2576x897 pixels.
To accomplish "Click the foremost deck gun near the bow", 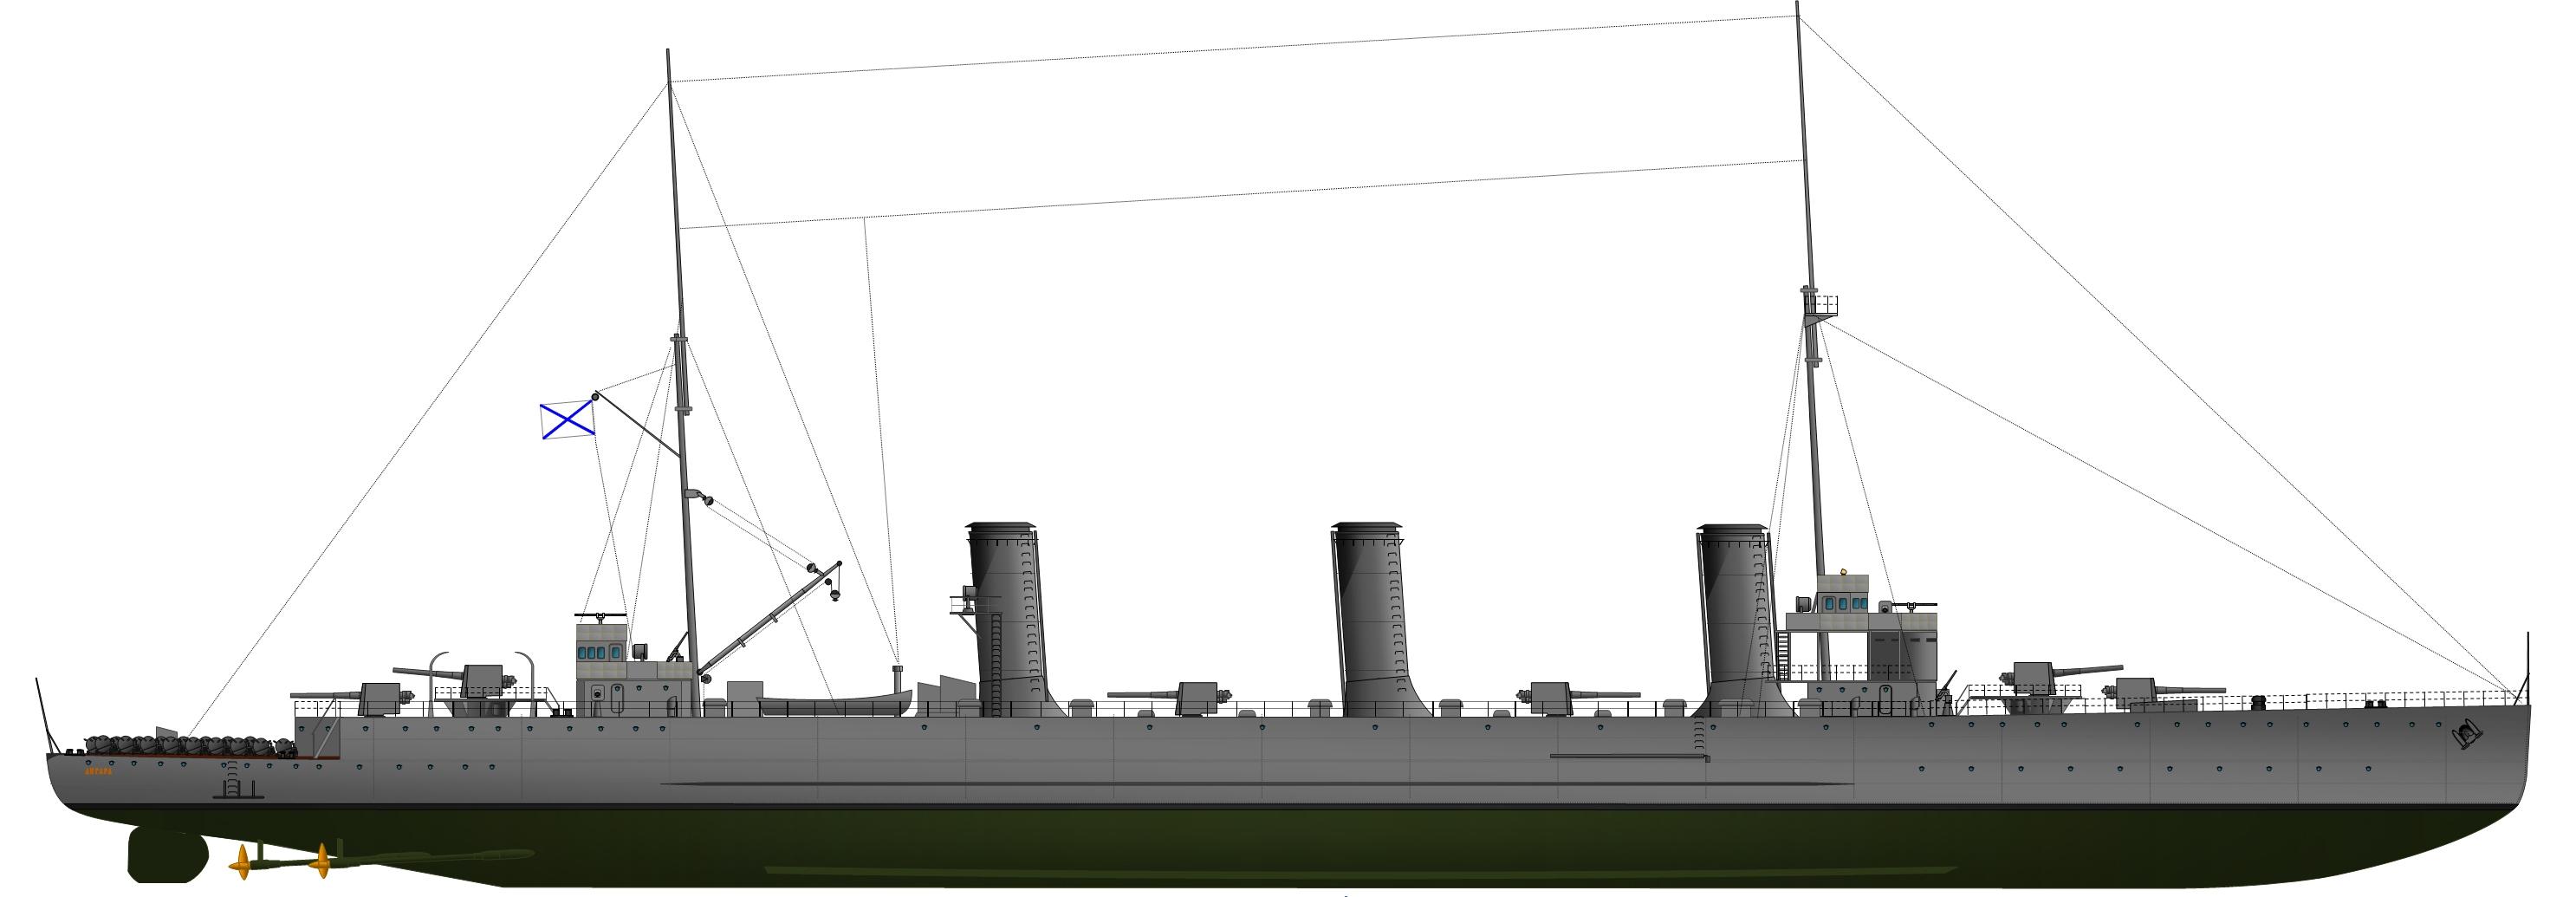I will [x=2160, y=689].
